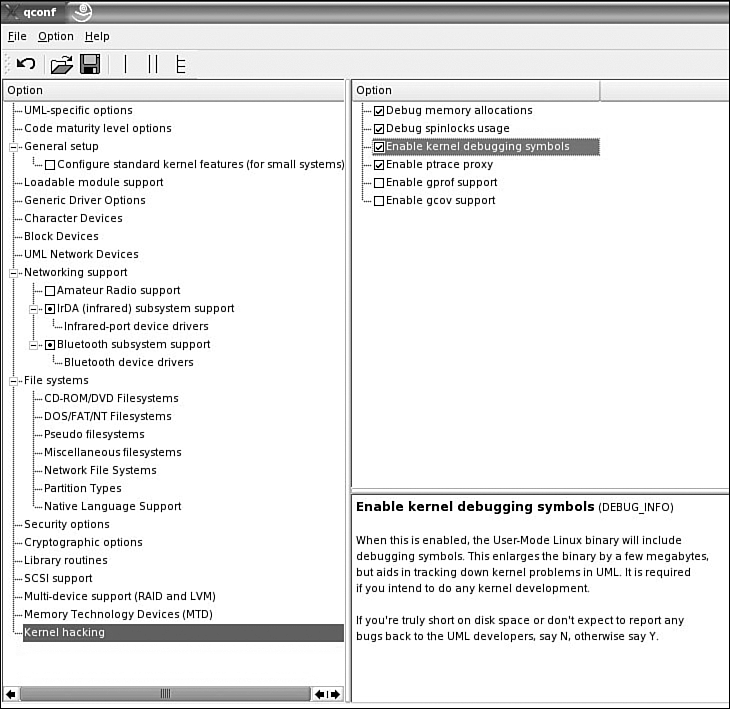Click the window menu icon beside qconf title
This screenshot has height=709, width=730.
pyautogui.click(x=12, y=10)
